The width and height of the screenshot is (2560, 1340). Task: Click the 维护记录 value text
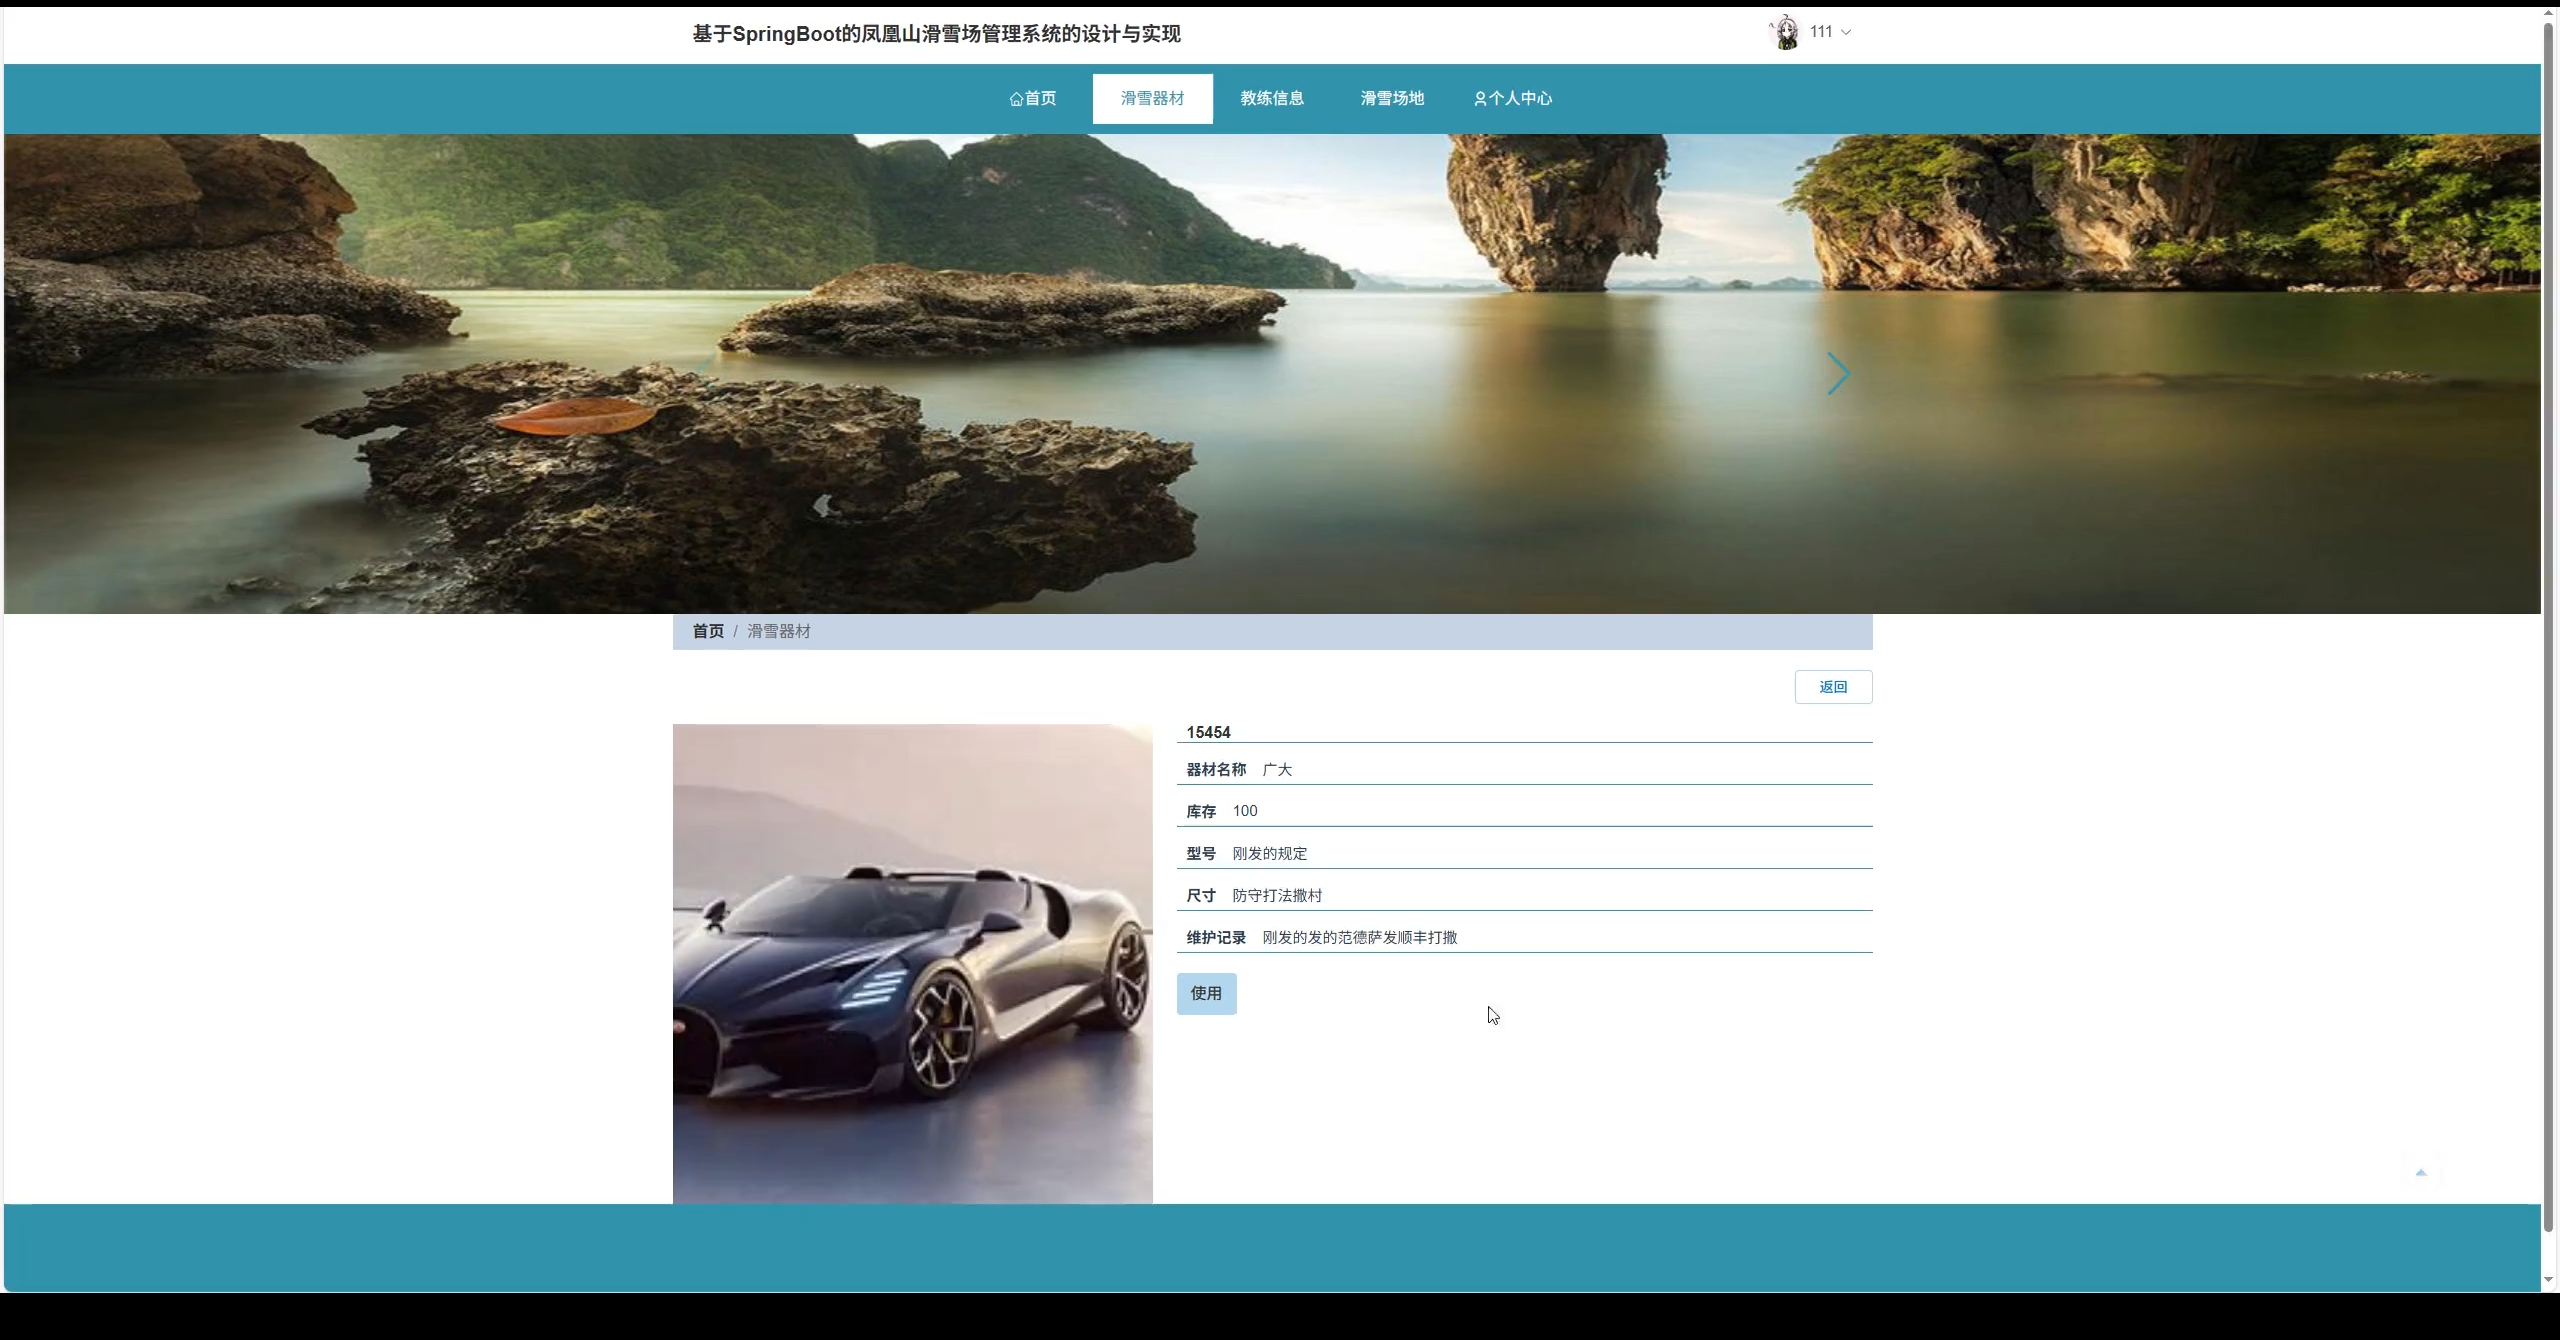click(1359, 937)
